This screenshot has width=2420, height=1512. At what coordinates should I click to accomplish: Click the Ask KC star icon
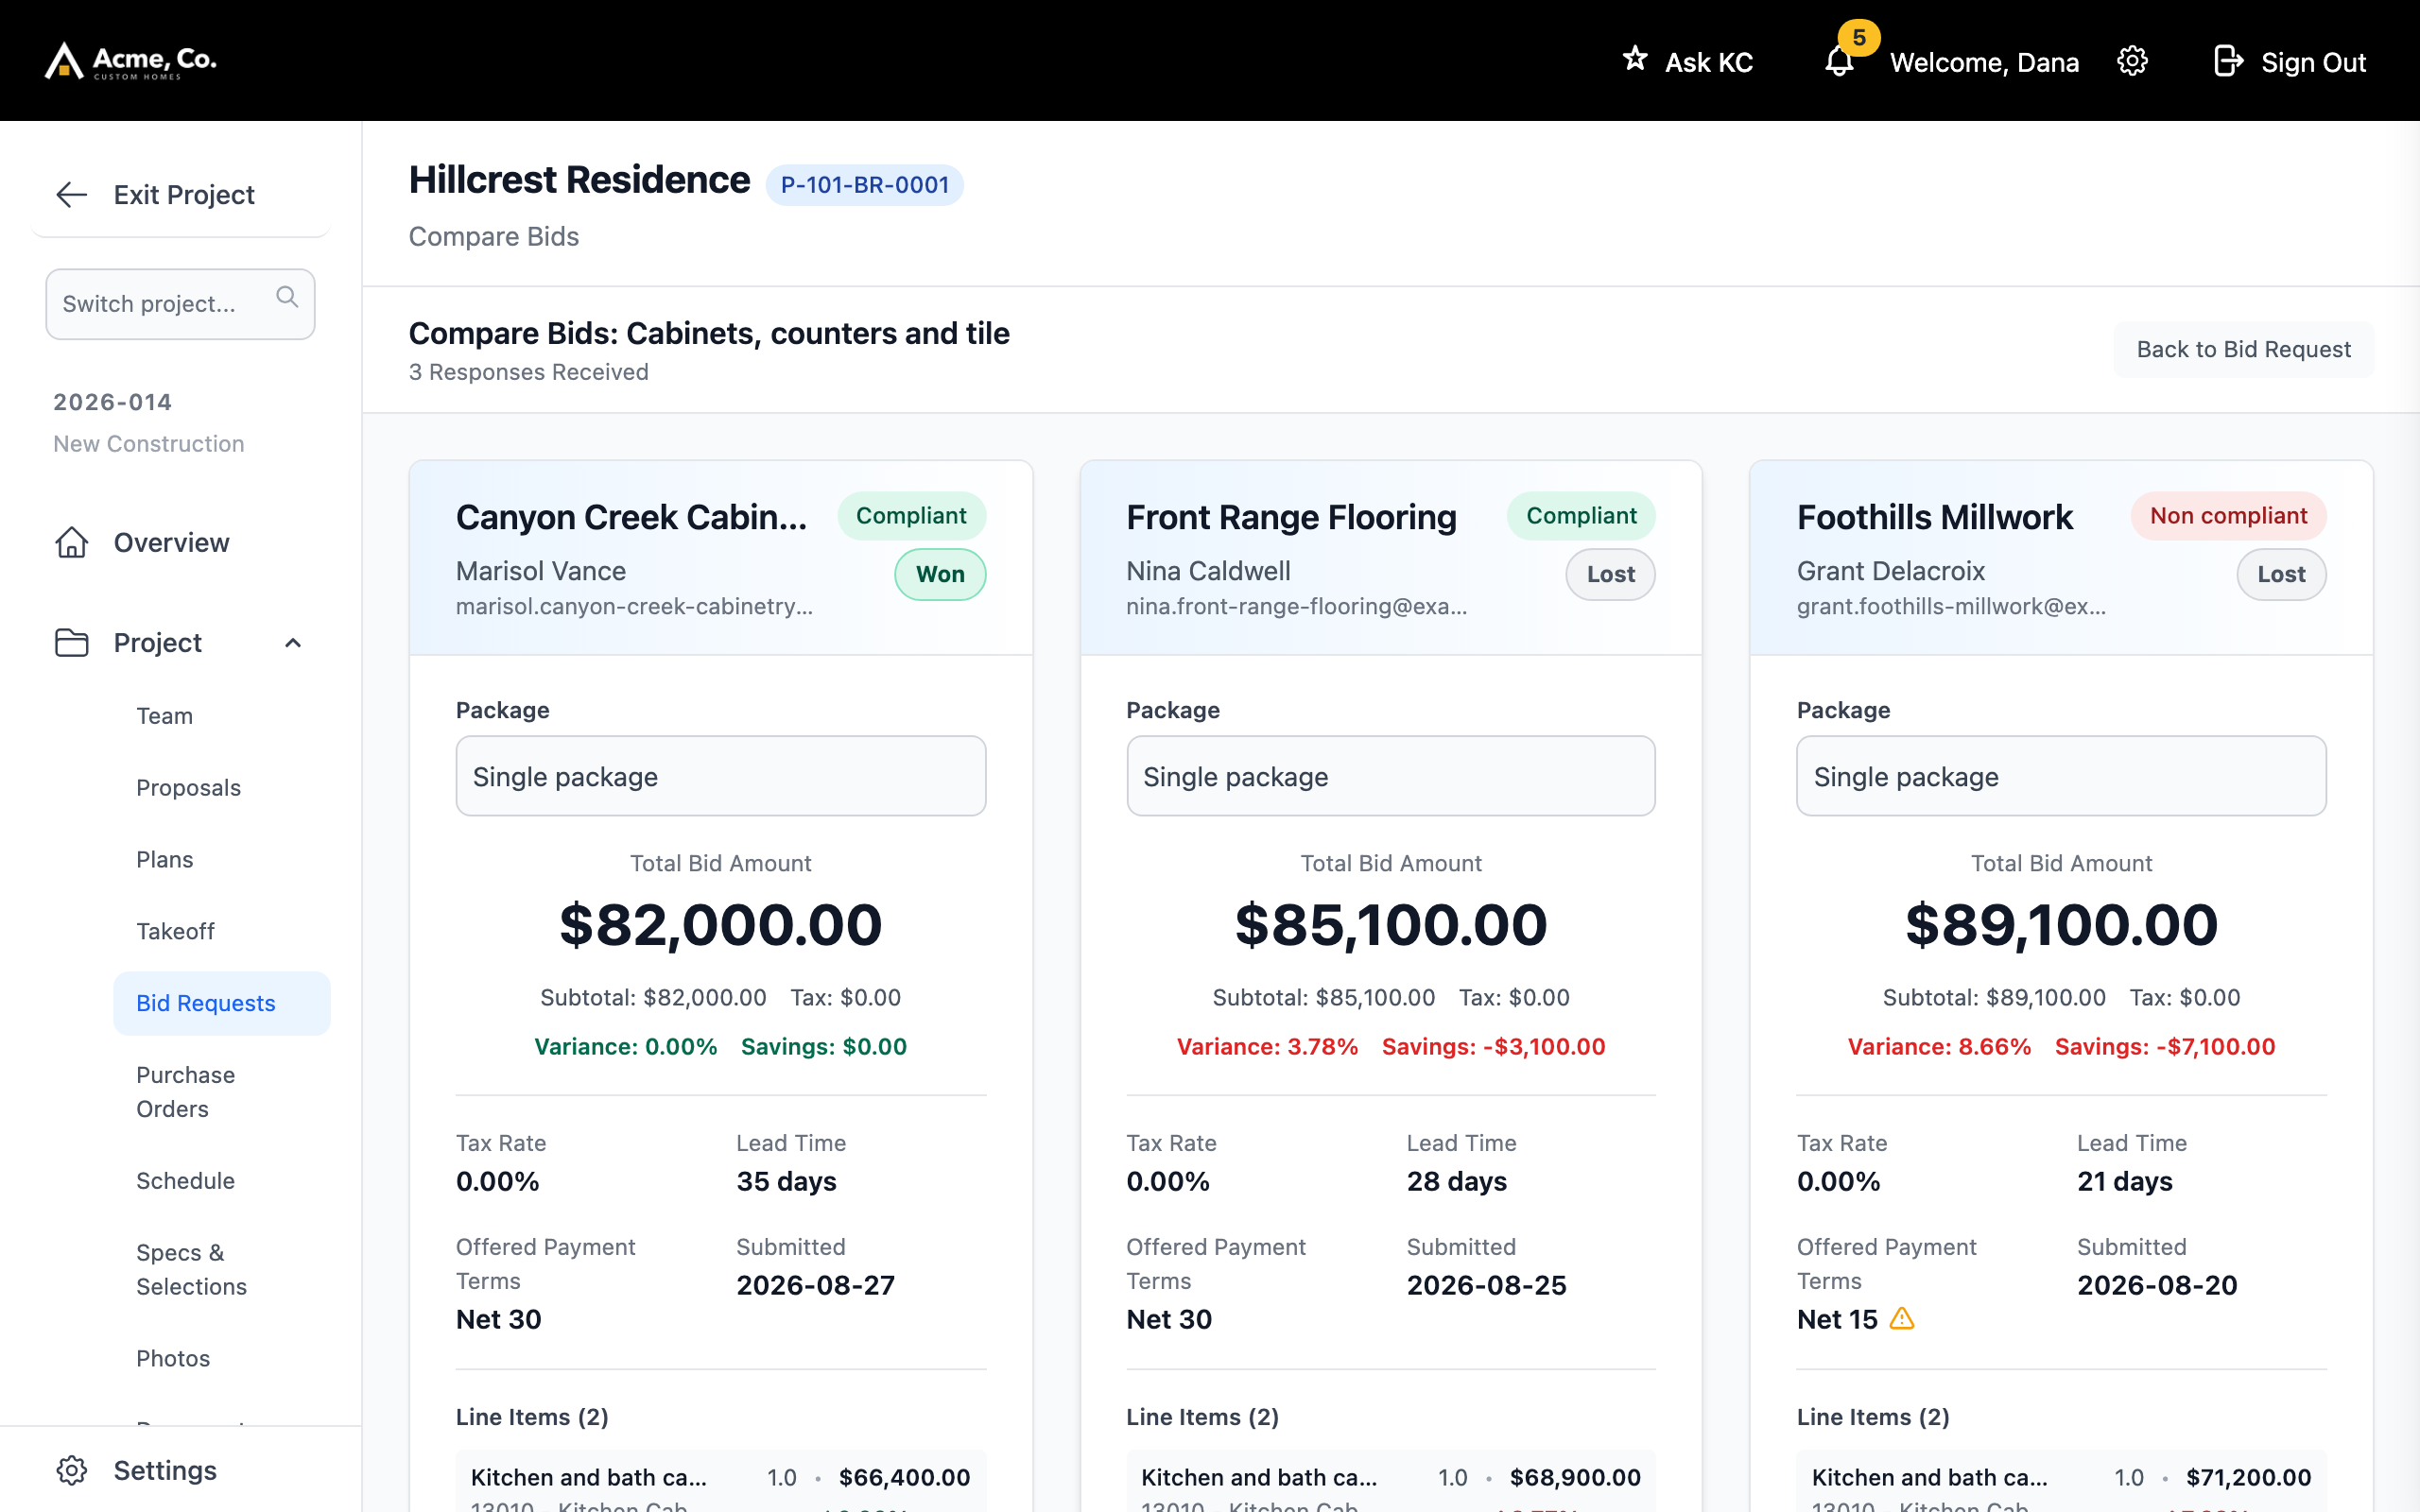pos(1635,59)
